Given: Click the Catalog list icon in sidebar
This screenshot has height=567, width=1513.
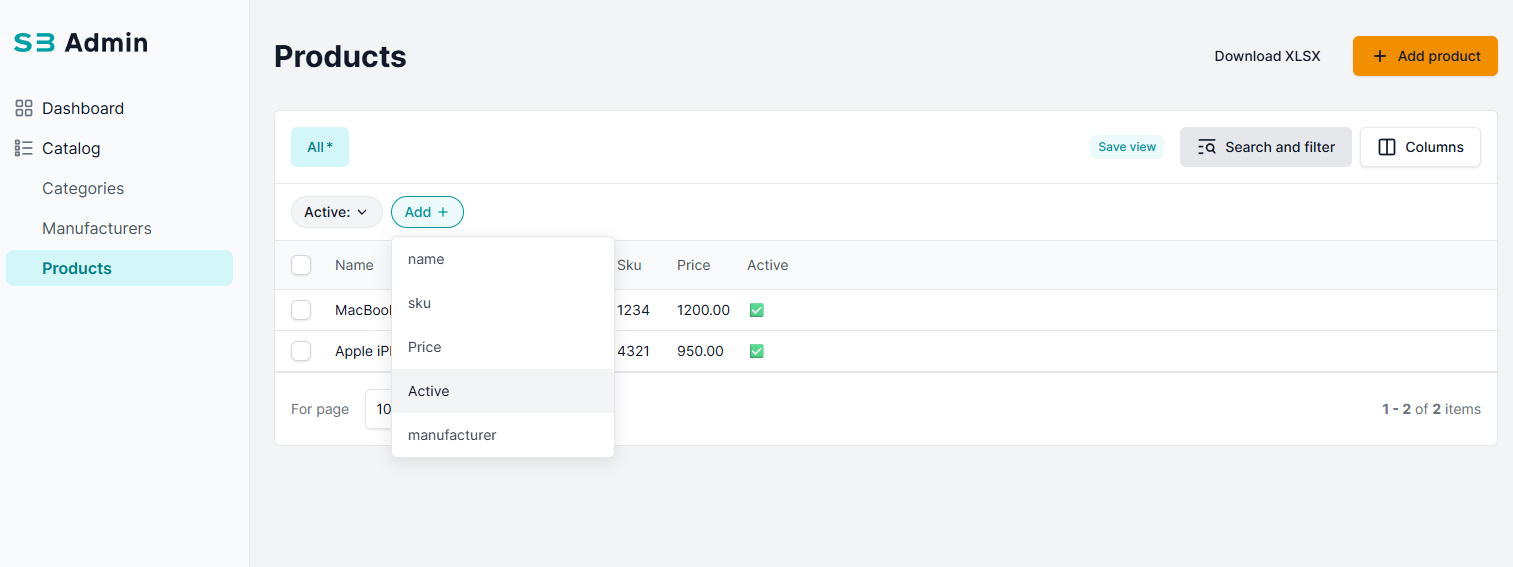Looking at the screenshot, I should click(24, 148).
